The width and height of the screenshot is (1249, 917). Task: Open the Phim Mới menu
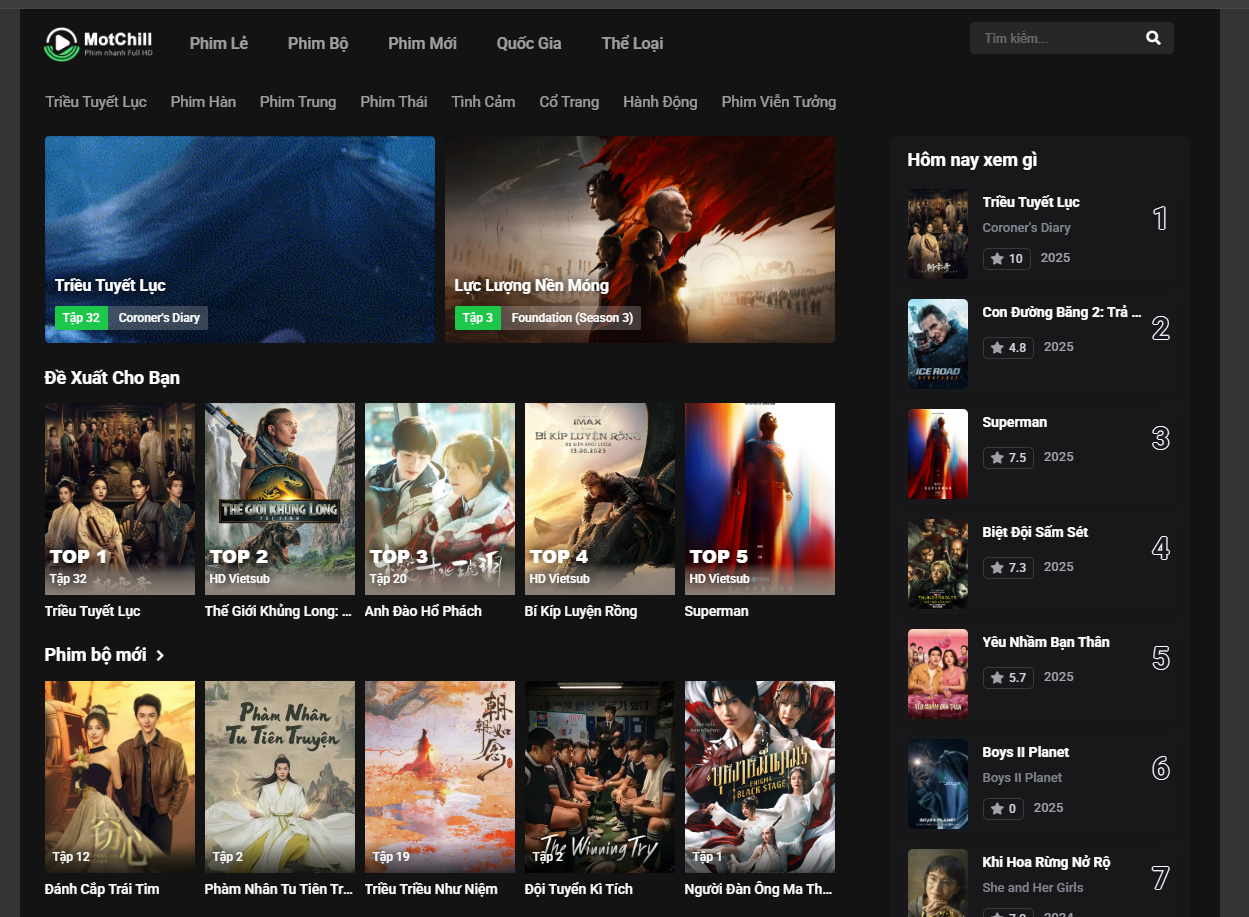point(422,43)
